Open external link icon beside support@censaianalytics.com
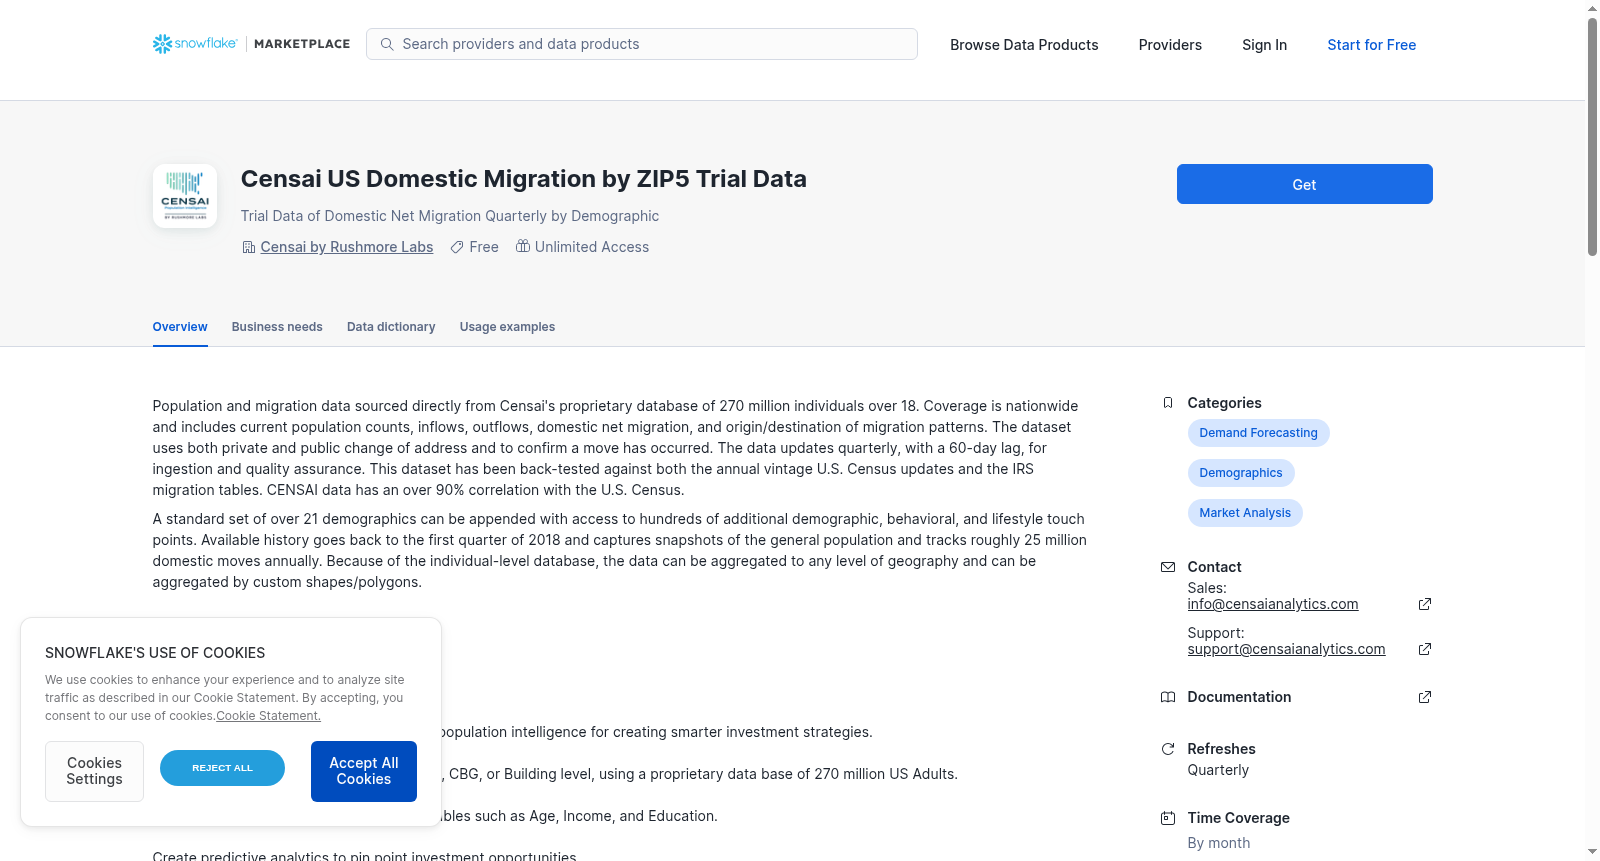The height and width of the screenshot is (861, 1600). pos(1425,649)
